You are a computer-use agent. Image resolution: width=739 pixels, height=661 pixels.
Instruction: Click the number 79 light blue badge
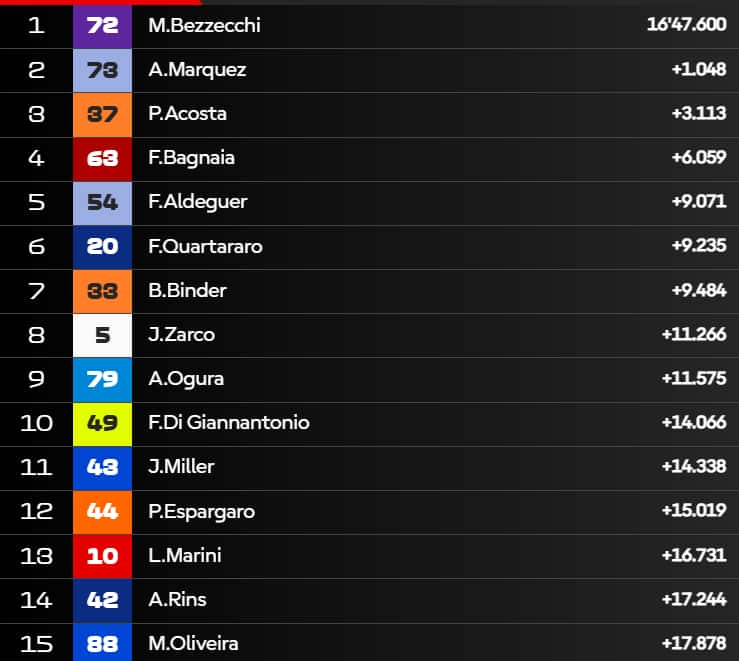[x=102, y=378]
